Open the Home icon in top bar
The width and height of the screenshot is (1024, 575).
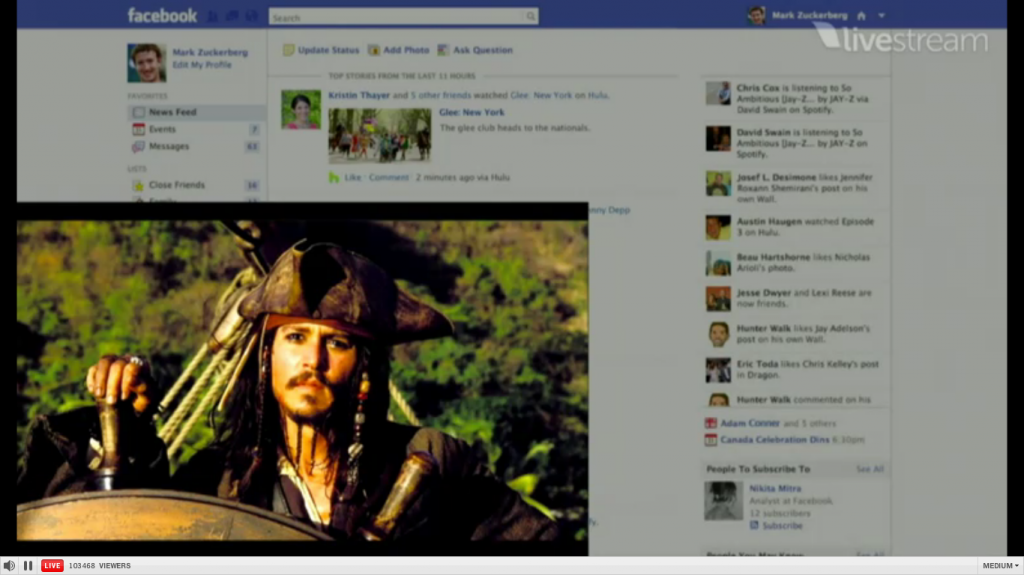[861, 16]
